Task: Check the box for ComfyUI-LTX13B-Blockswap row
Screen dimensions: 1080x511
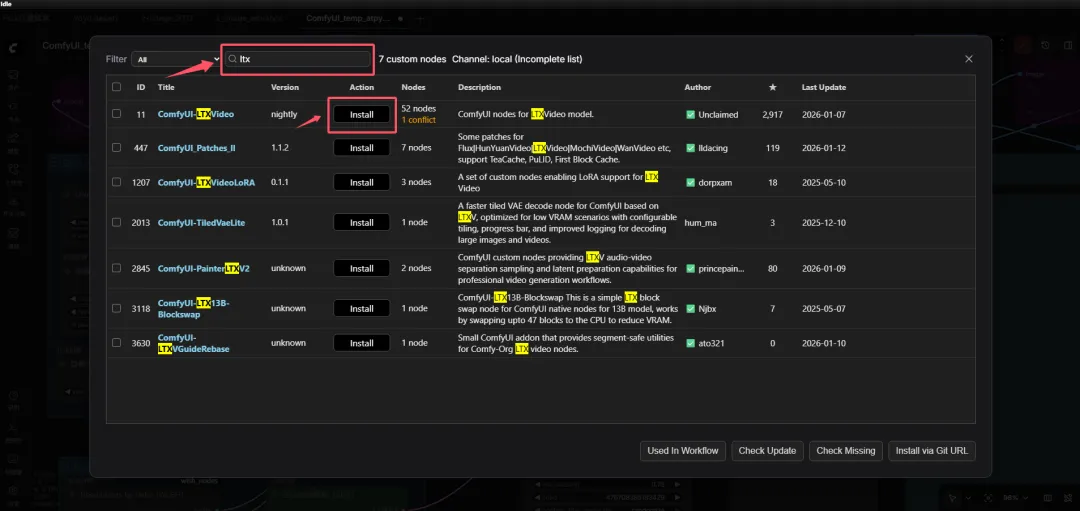Action: [116, 308]
